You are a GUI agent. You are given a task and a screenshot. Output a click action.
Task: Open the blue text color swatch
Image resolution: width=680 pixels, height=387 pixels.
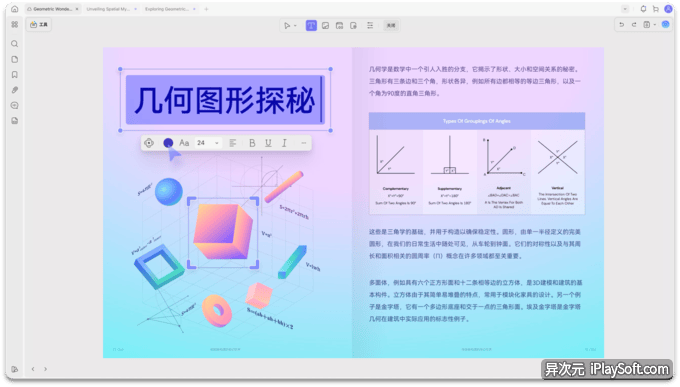(168, 143)
